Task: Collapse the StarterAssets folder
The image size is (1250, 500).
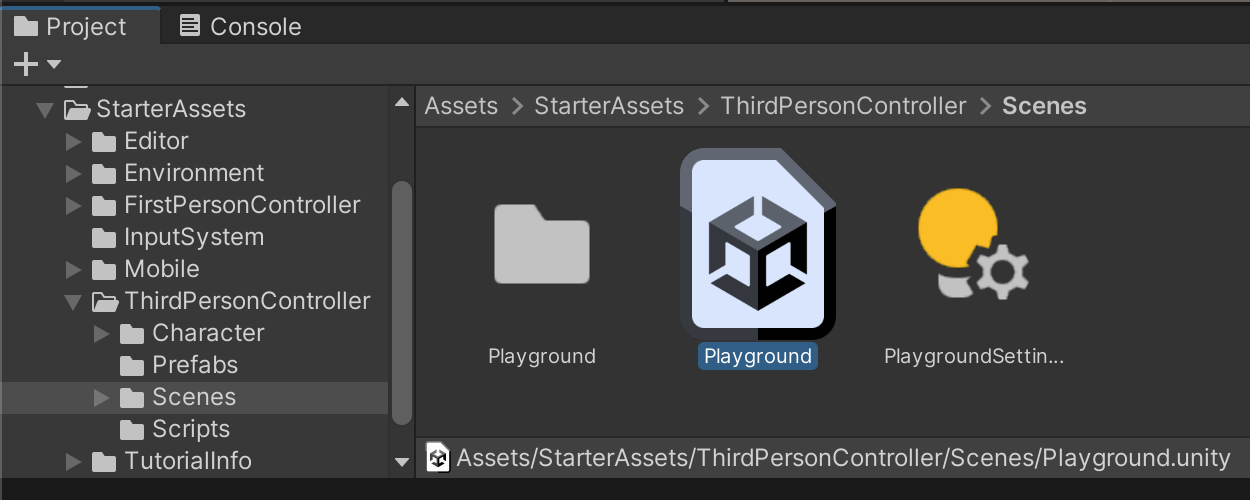Action: coord(45,109)
